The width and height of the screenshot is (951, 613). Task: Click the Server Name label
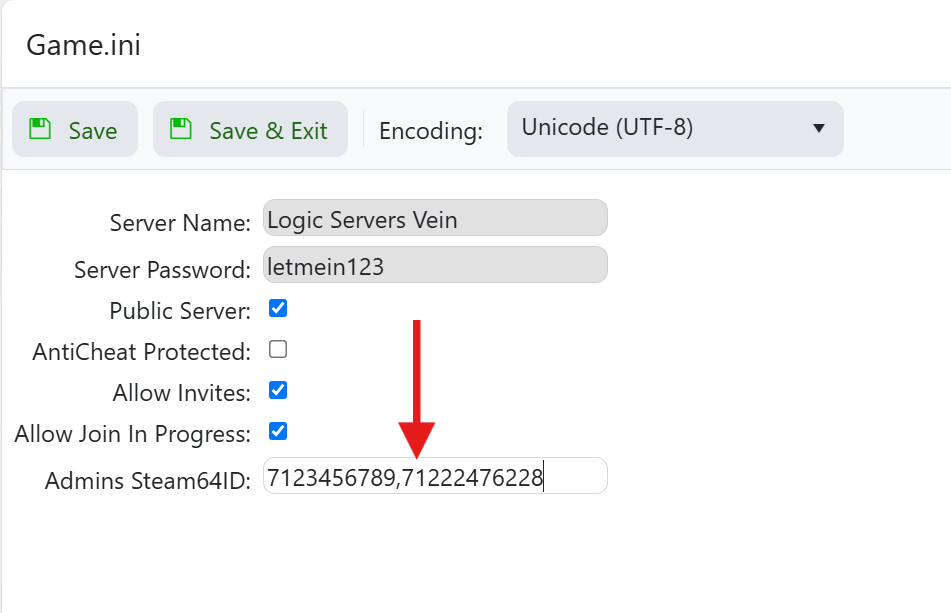point(180,223)
